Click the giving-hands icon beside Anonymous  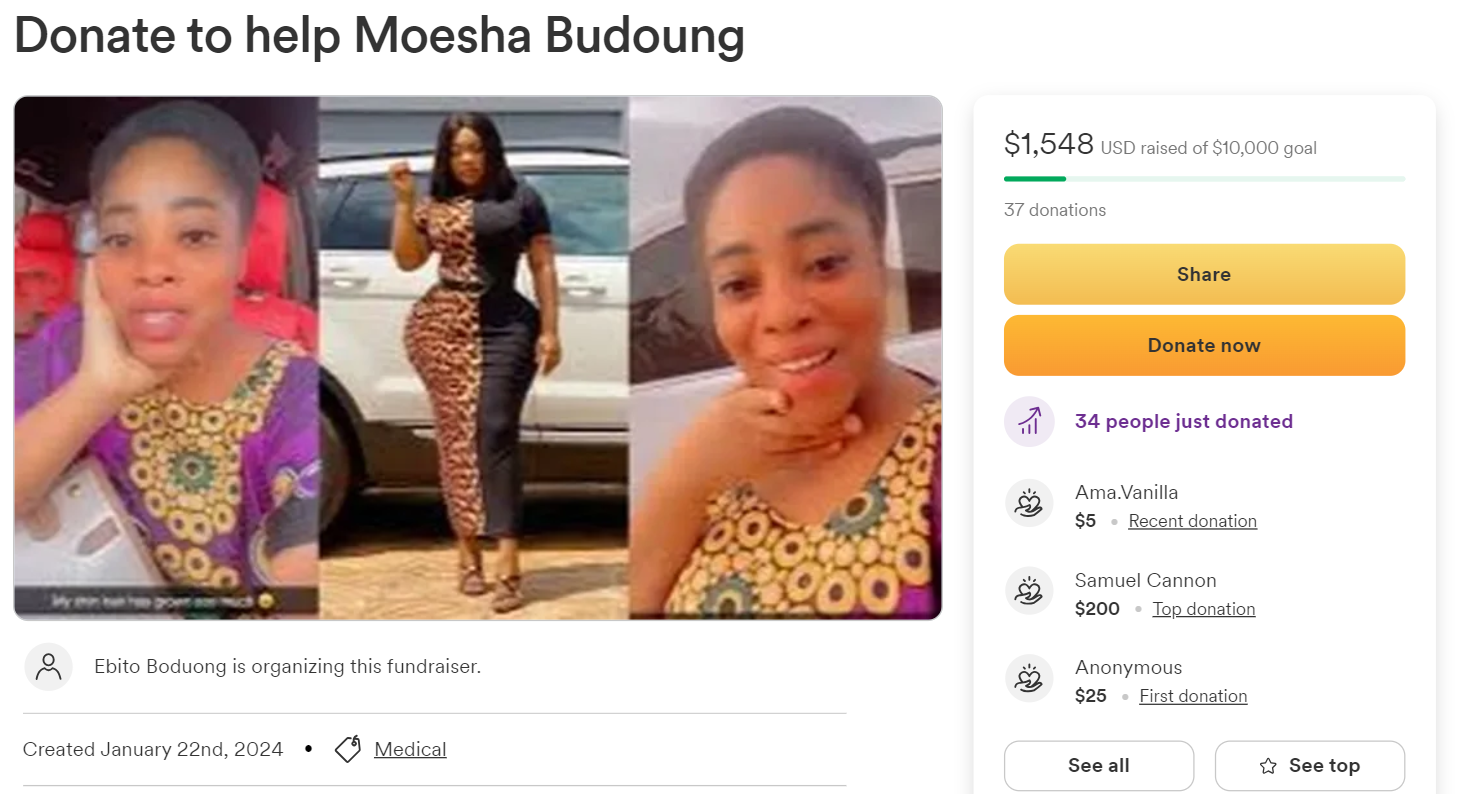(1029, 678)
